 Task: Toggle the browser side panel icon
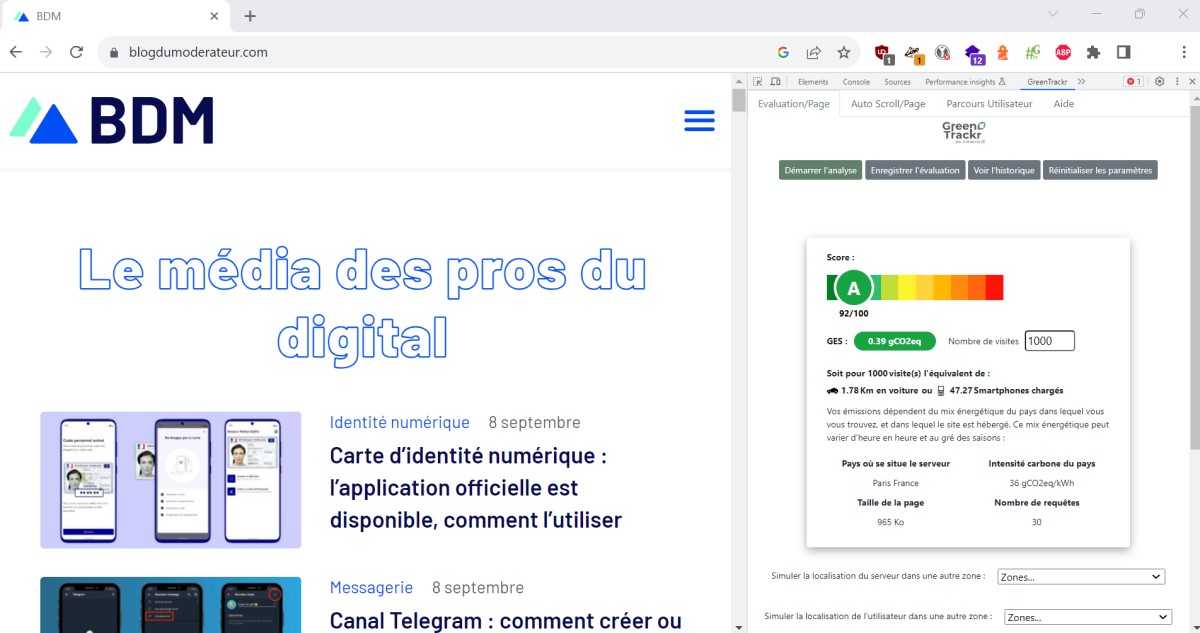[x=1123, y=52]
